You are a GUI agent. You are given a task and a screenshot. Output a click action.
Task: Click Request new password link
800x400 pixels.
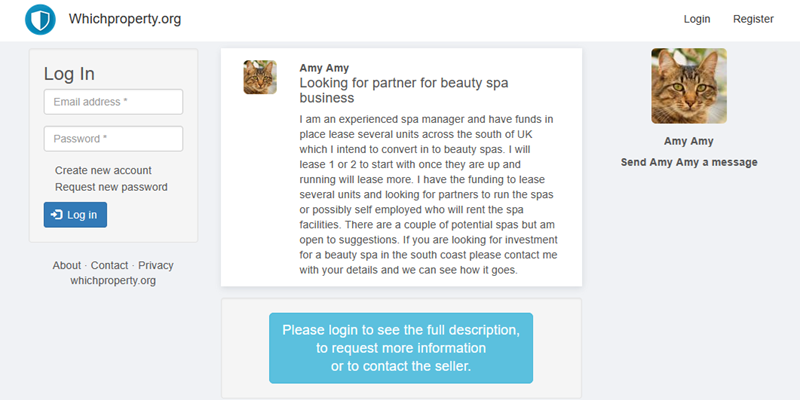(111, 187)
